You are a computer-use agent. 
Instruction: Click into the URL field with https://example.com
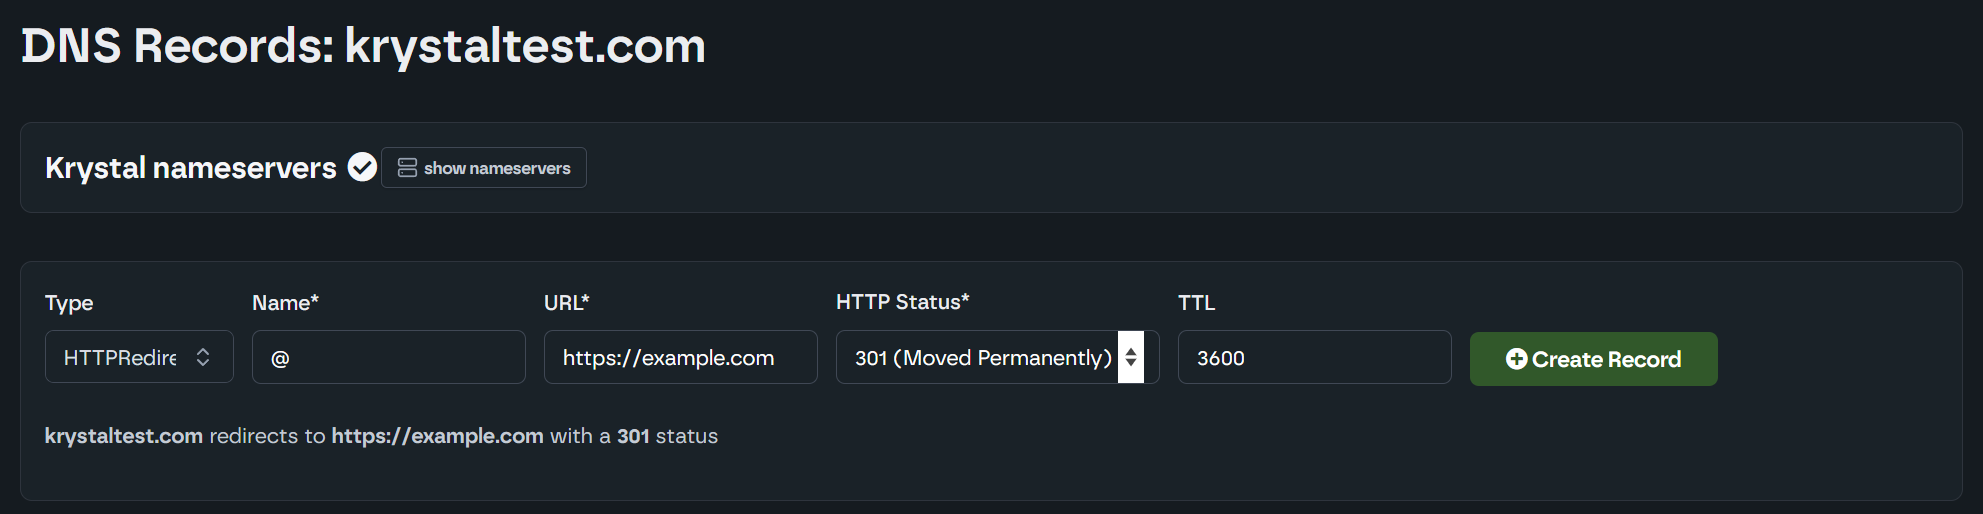pyautogui.click(x=680, y=357)
